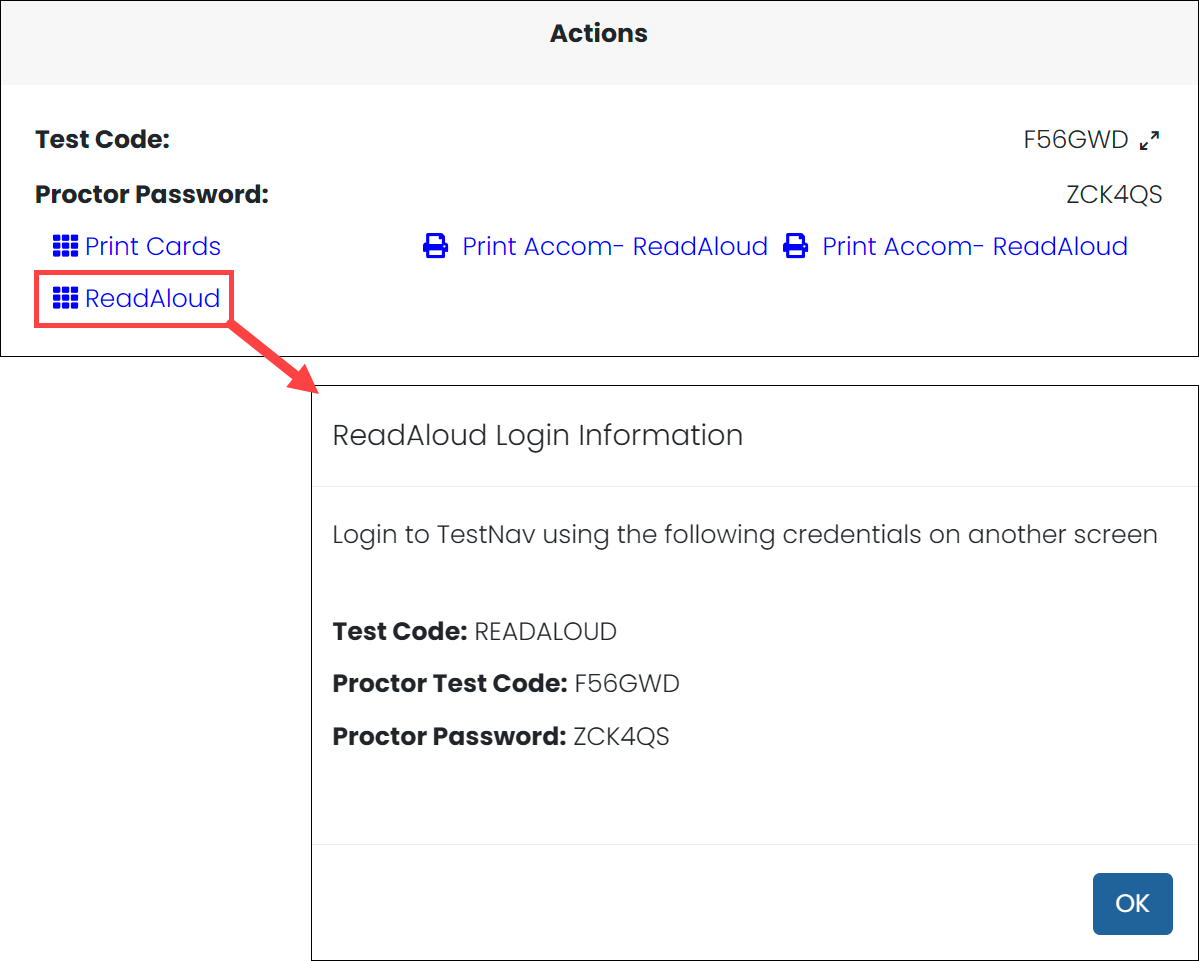Screen dimensions: 1199x961
Task: Open the ReadAloud login information link
Action: (x=152, y=298)
